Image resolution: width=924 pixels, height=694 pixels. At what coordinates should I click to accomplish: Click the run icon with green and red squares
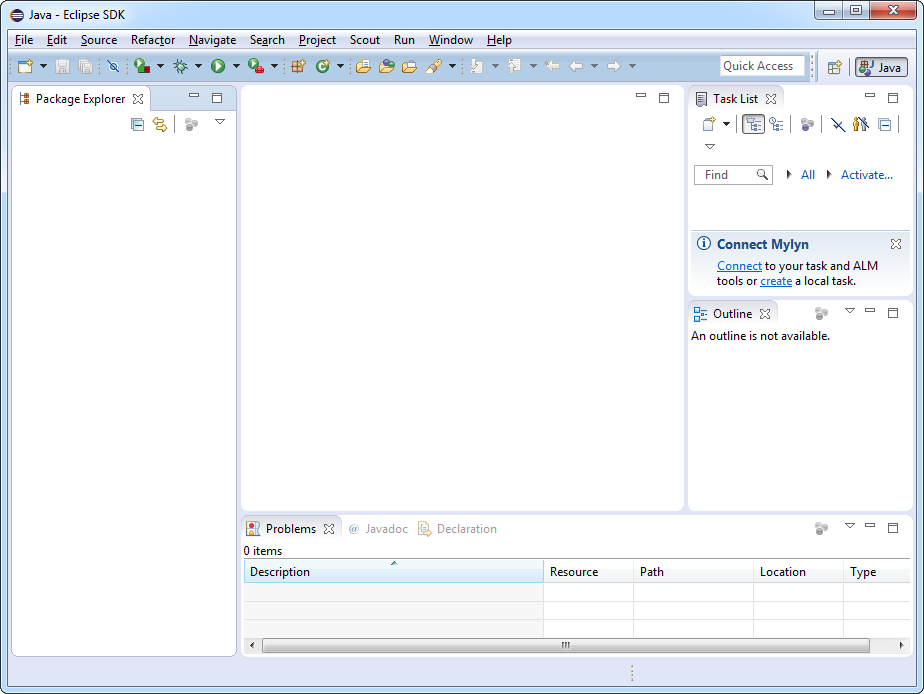coord(142,66)
